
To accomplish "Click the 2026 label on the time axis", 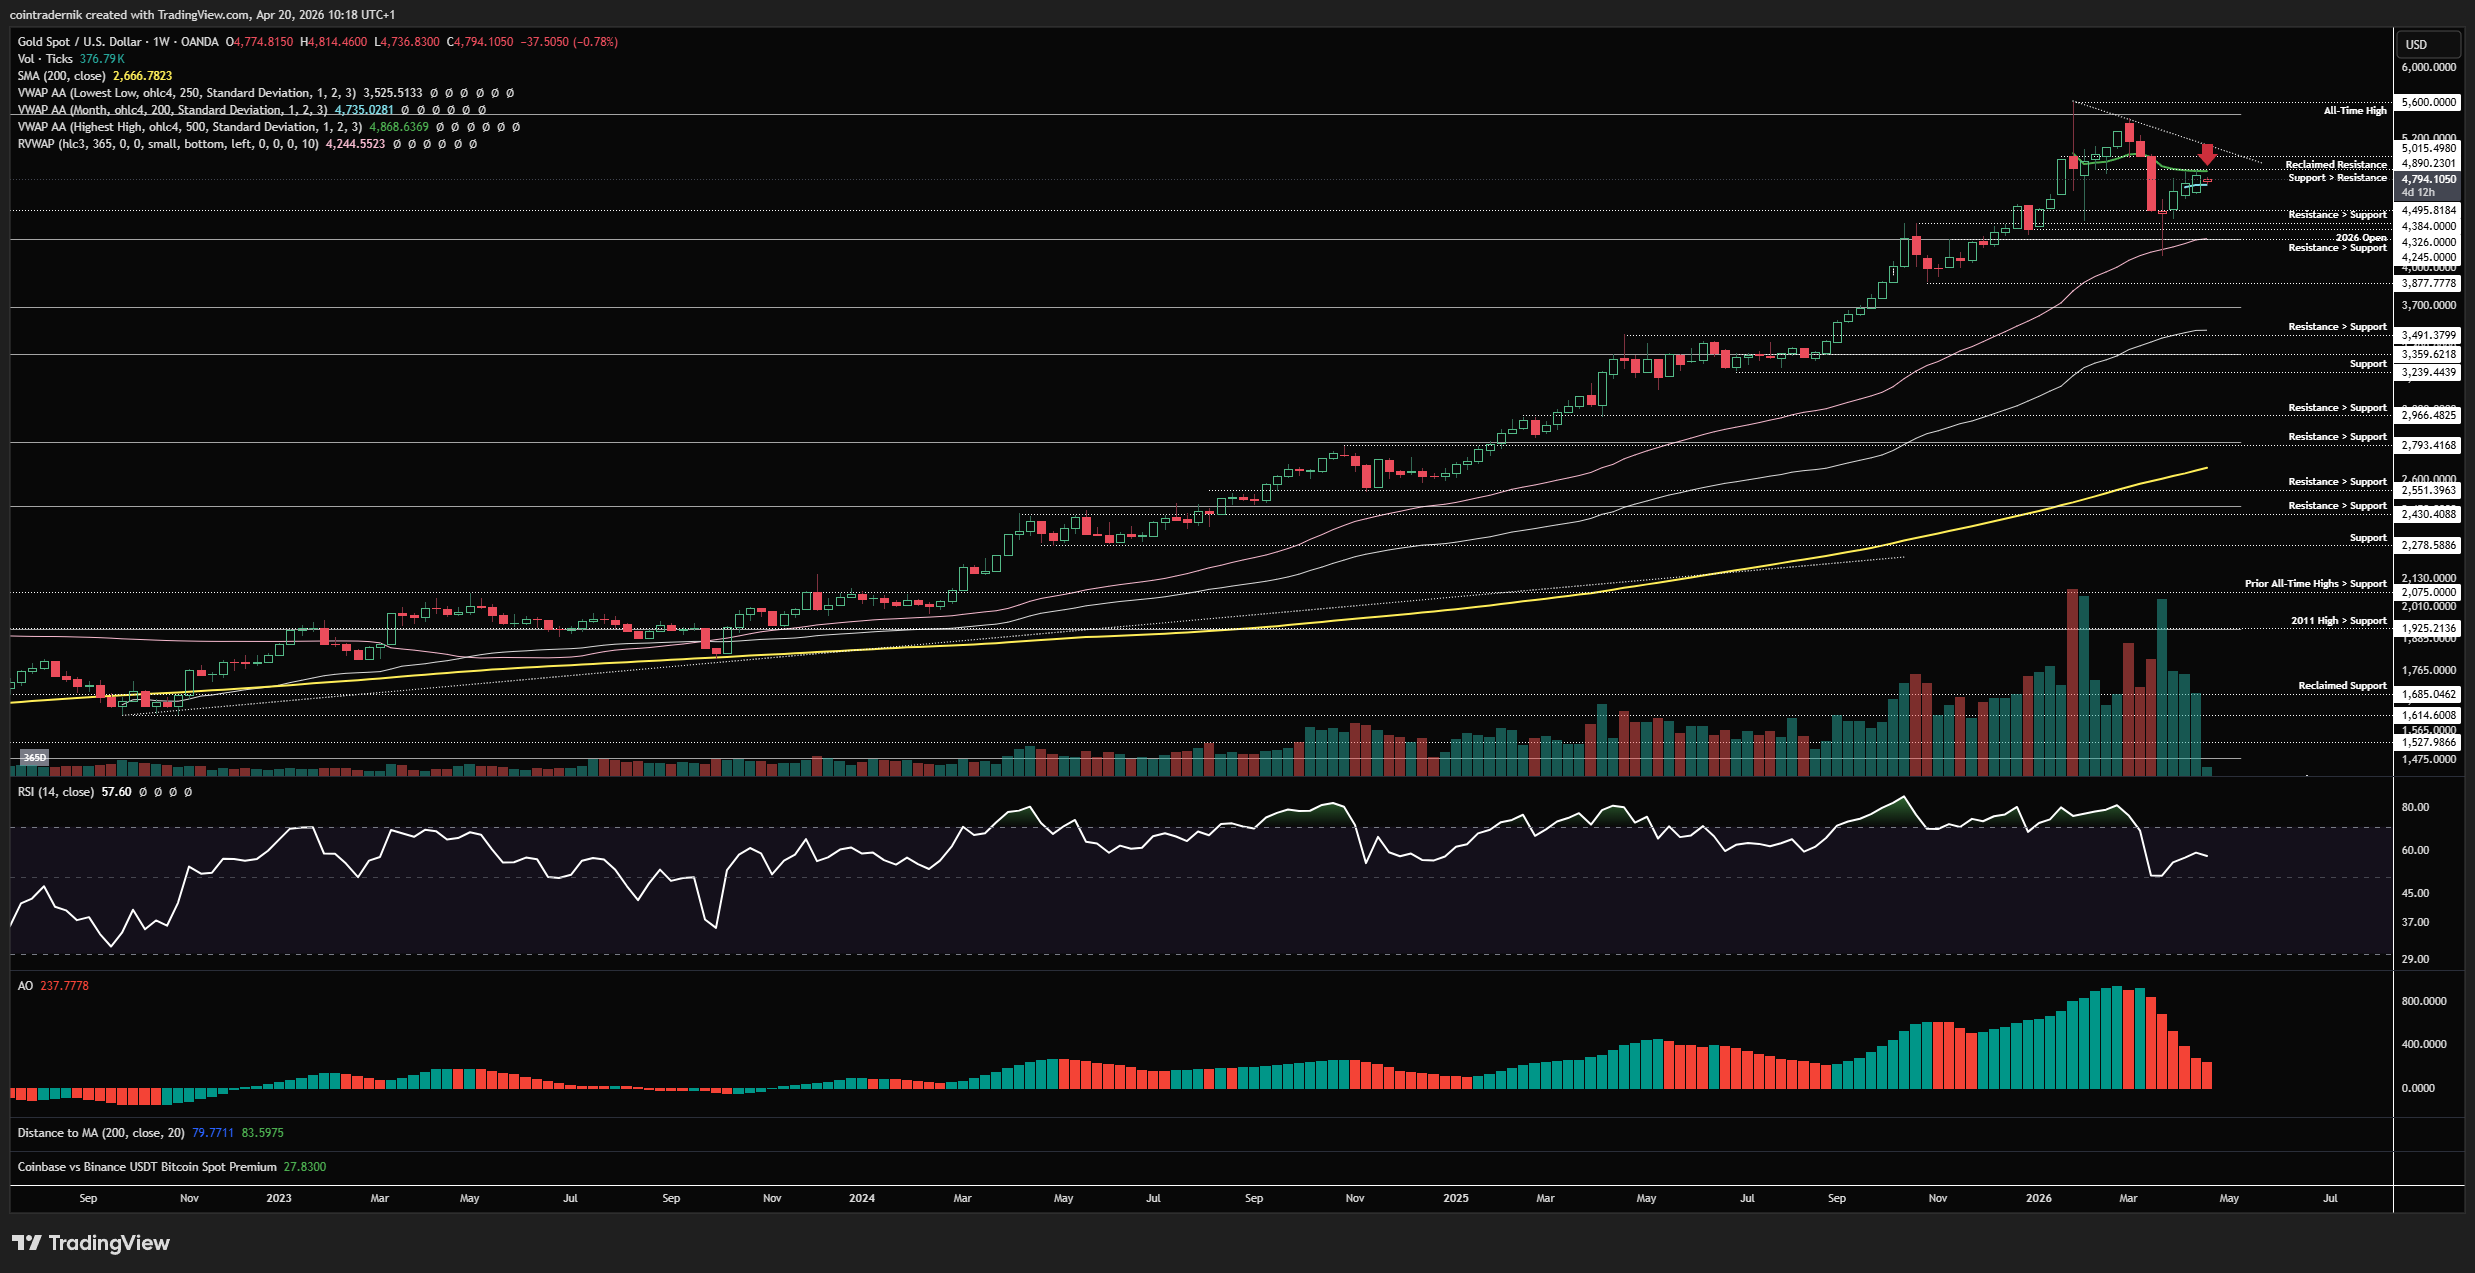I will click(x=2038, y=1198).
